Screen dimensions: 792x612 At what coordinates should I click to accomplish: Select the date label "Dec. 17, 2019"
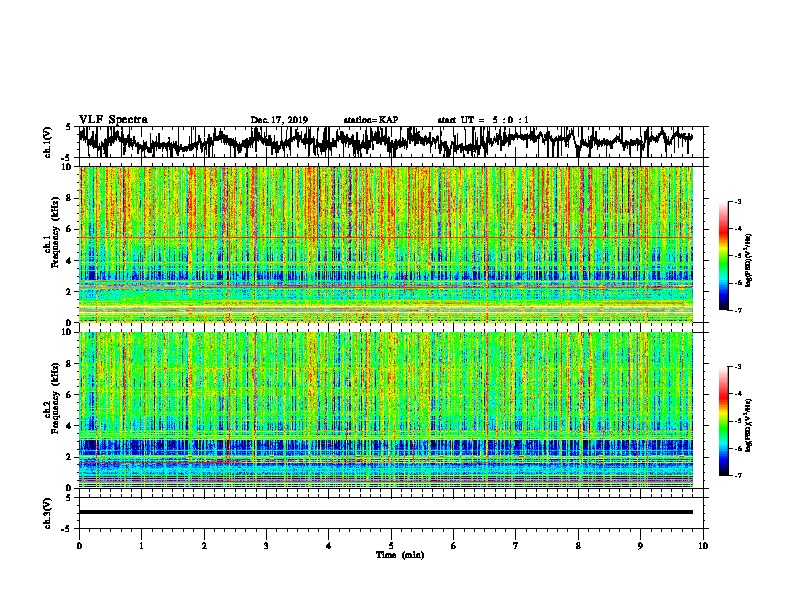point(279,120)
